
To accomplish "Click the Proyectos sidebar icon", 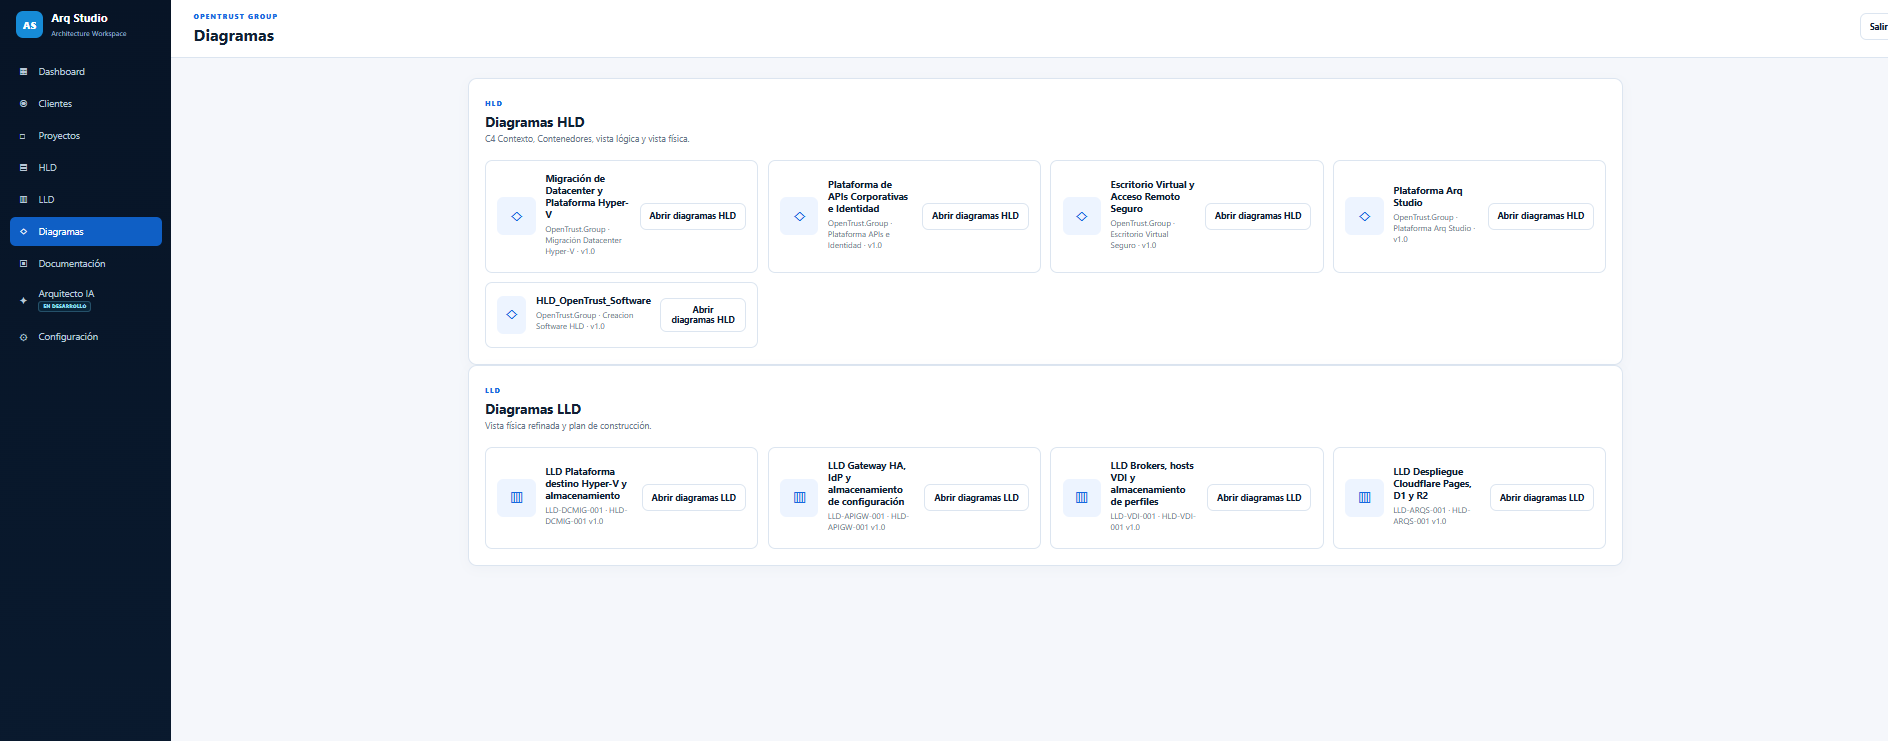I will (x=23, y=136).
